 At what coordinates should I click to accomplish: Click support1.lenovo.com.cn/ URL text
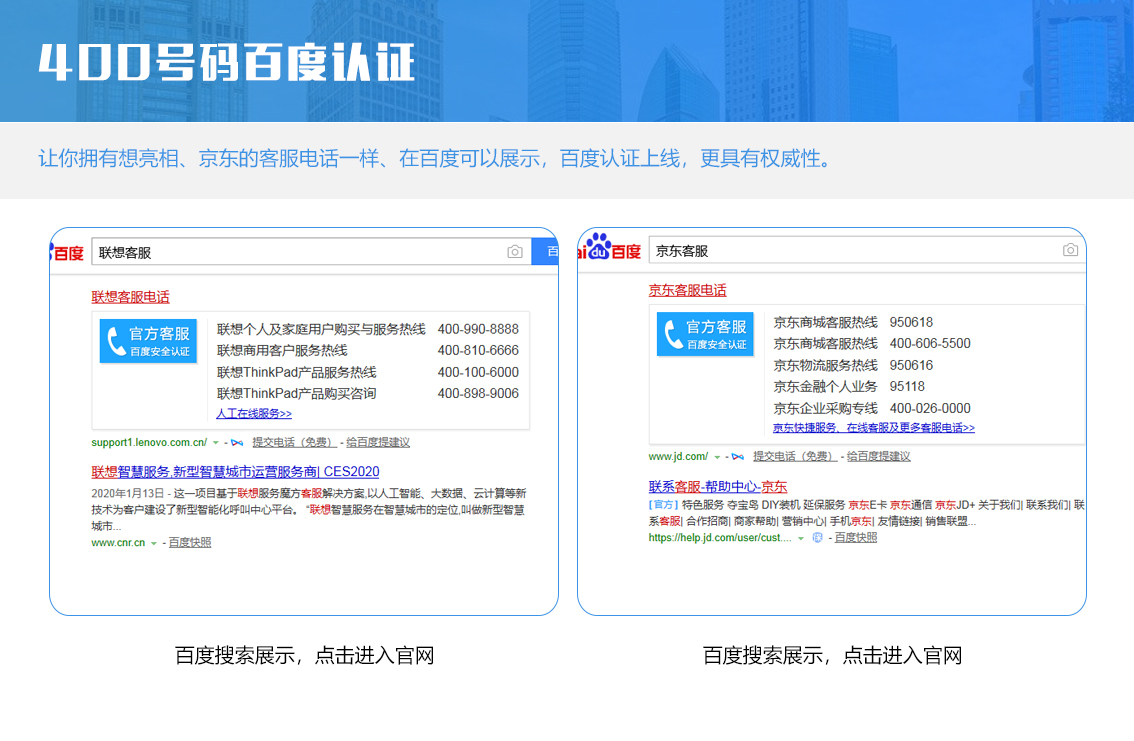149,442
